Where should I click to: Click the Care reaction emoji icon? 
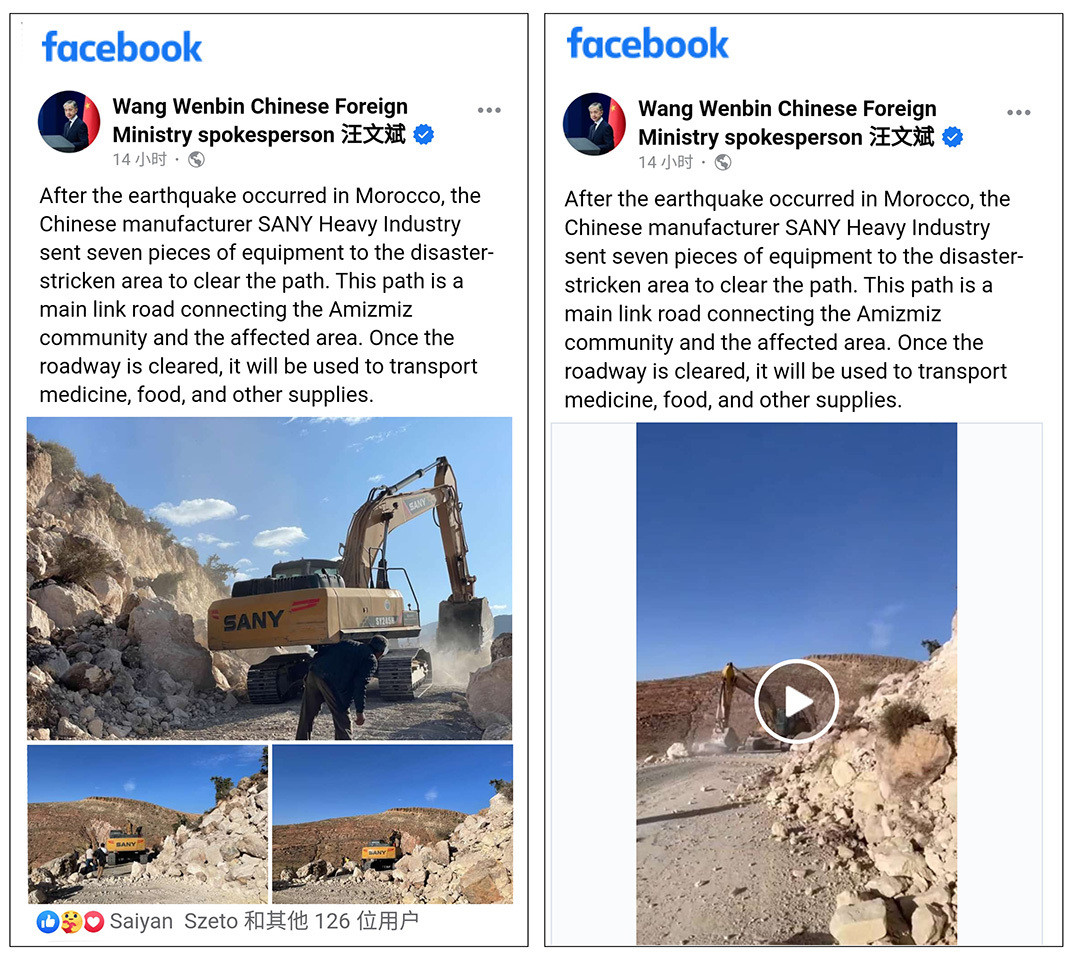click(x=70, y=922)
